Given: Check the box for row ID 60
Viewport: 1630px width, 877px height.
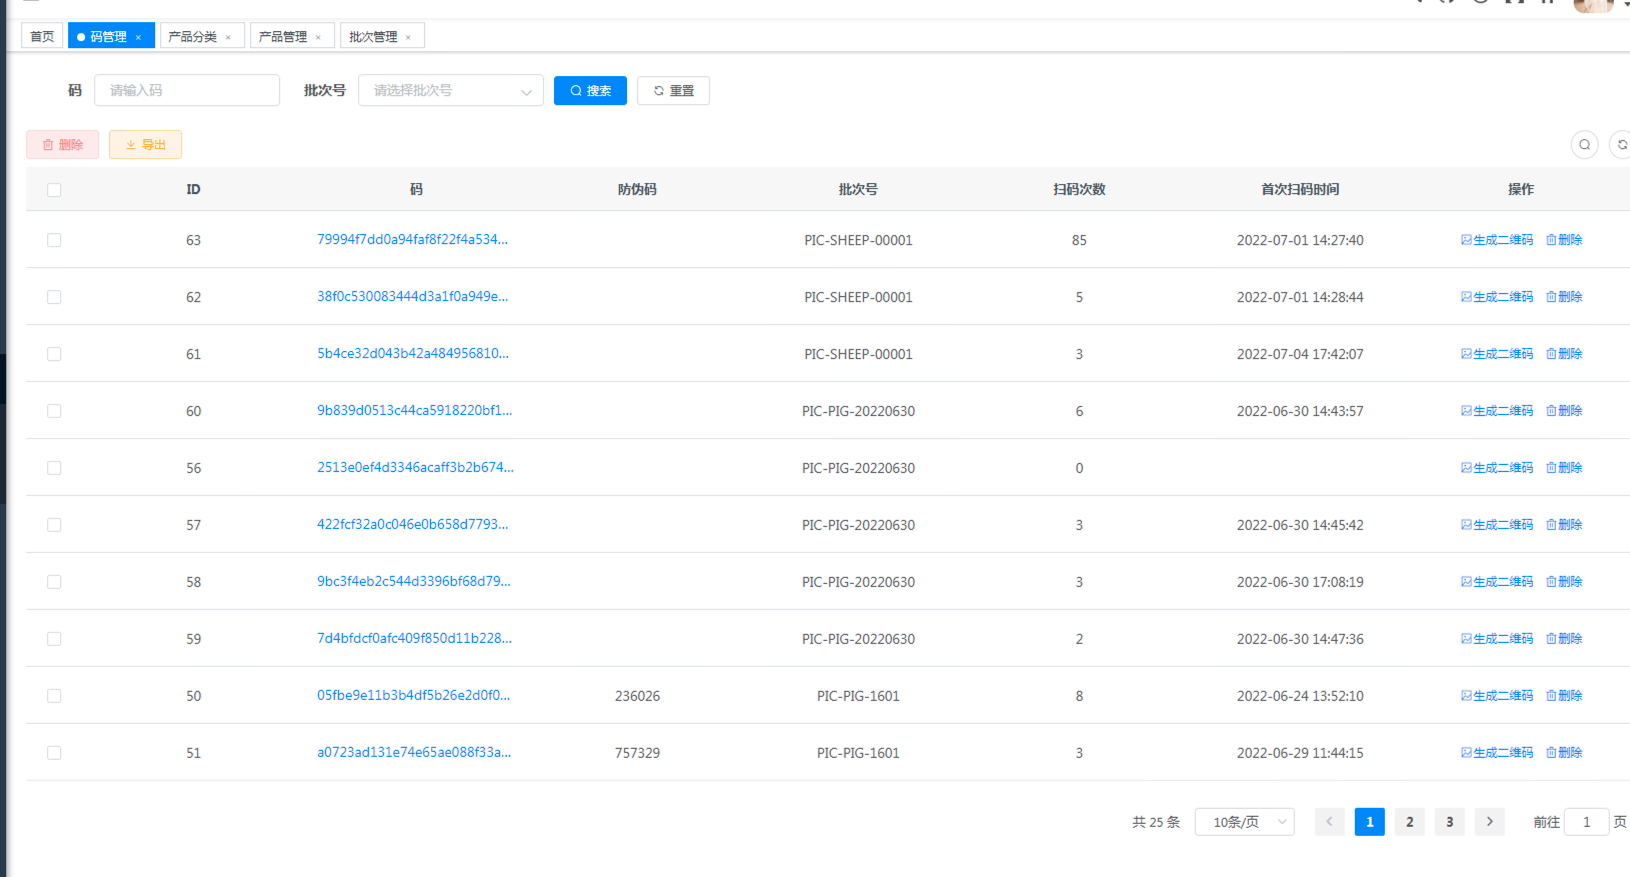Looking at the screenshot, I should [54, 411].
